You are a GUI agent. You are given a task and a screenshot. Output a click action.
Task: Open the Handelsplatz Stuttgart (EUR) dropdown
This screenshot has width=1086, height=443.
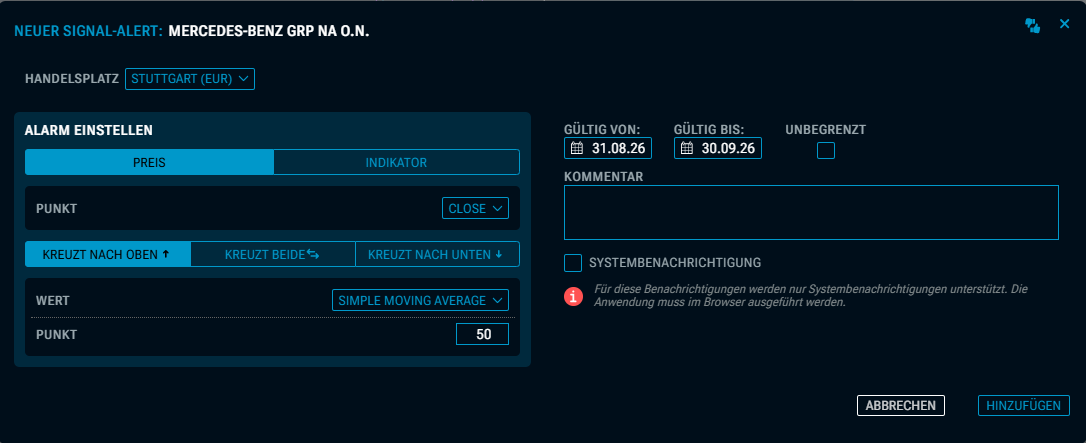[x=190, y=79]
